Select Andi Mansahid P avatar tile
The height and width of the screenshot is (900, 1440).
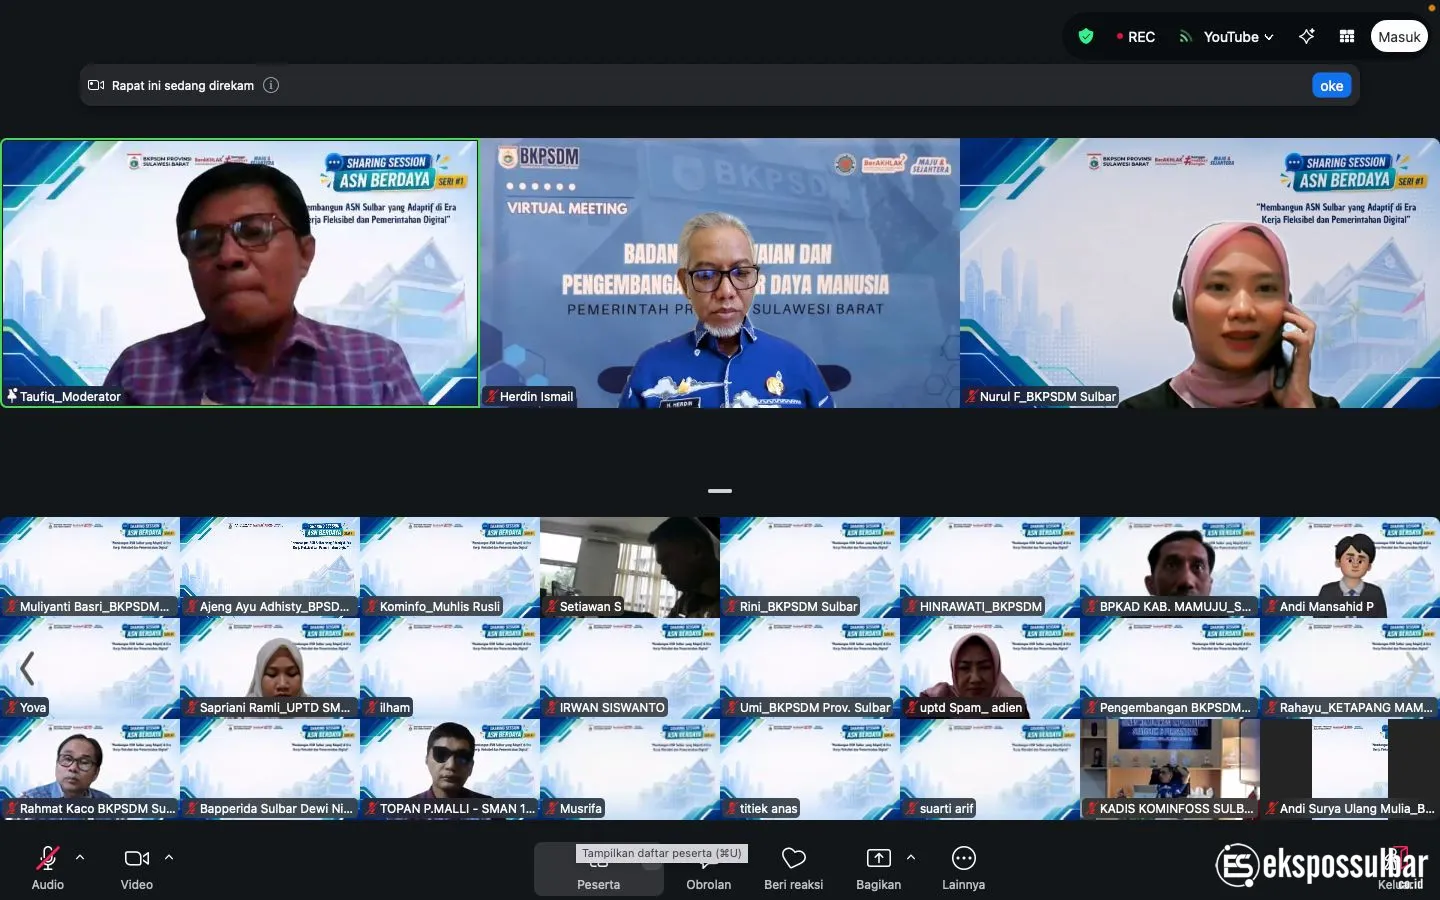(x=1350, y=567)
